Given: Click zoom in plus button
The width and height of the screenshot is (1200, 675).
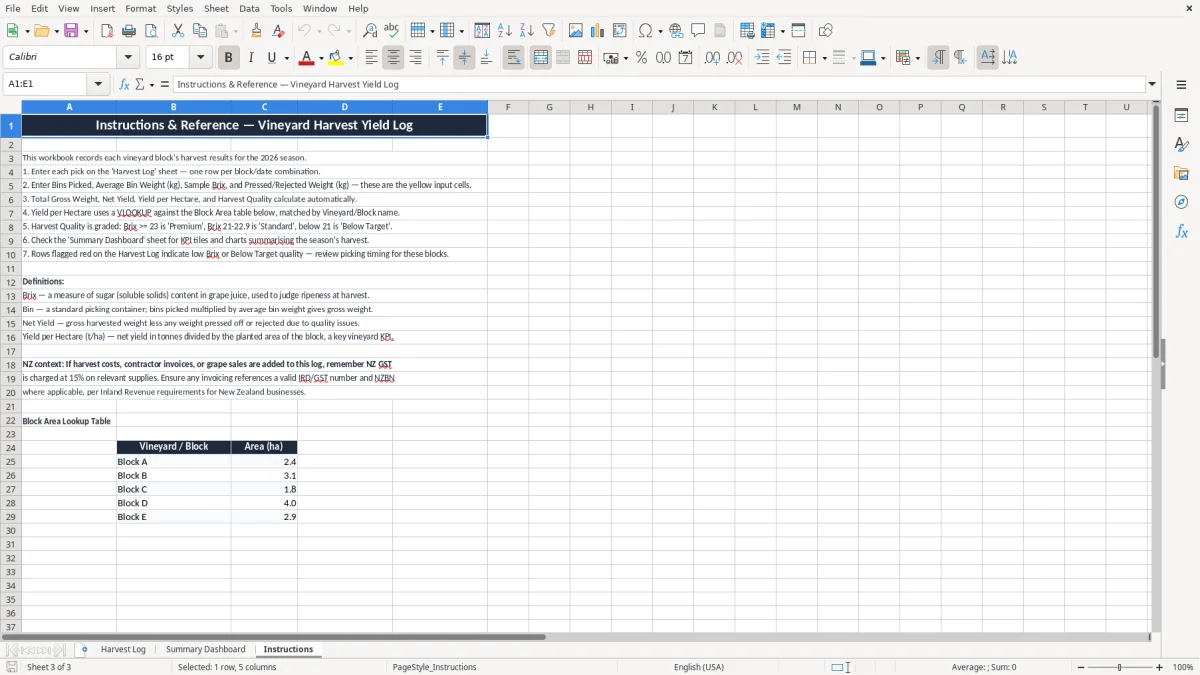Looking at the screenshot, I should tap(1160, 667).
